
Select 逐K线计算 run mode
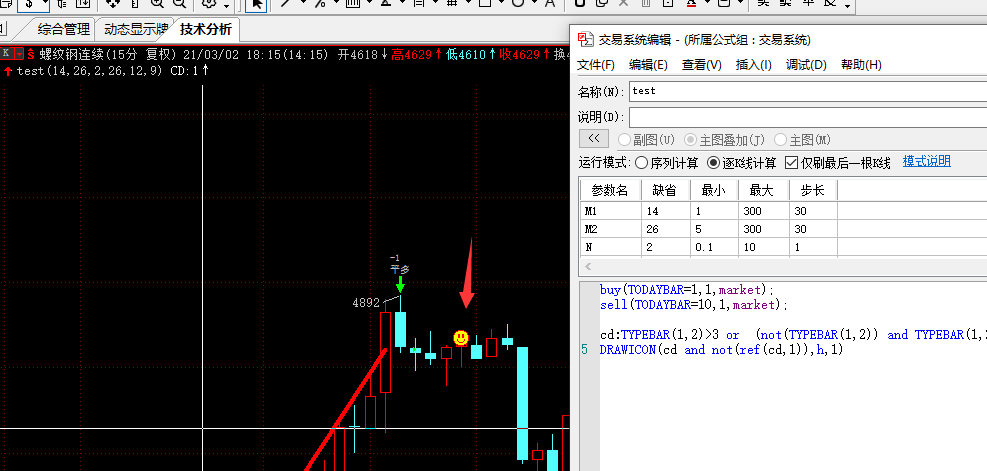click(x=742, y=163)
